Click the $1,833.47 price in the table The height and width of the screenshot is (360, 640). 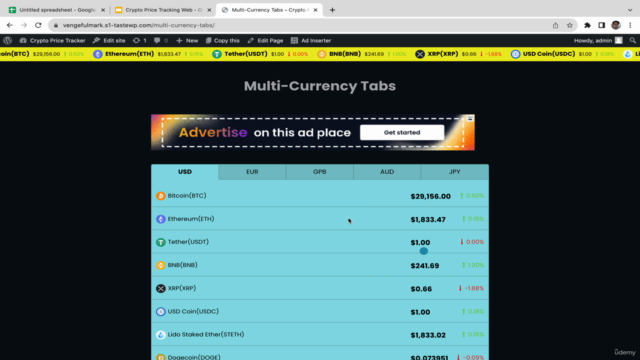[428, 220]
